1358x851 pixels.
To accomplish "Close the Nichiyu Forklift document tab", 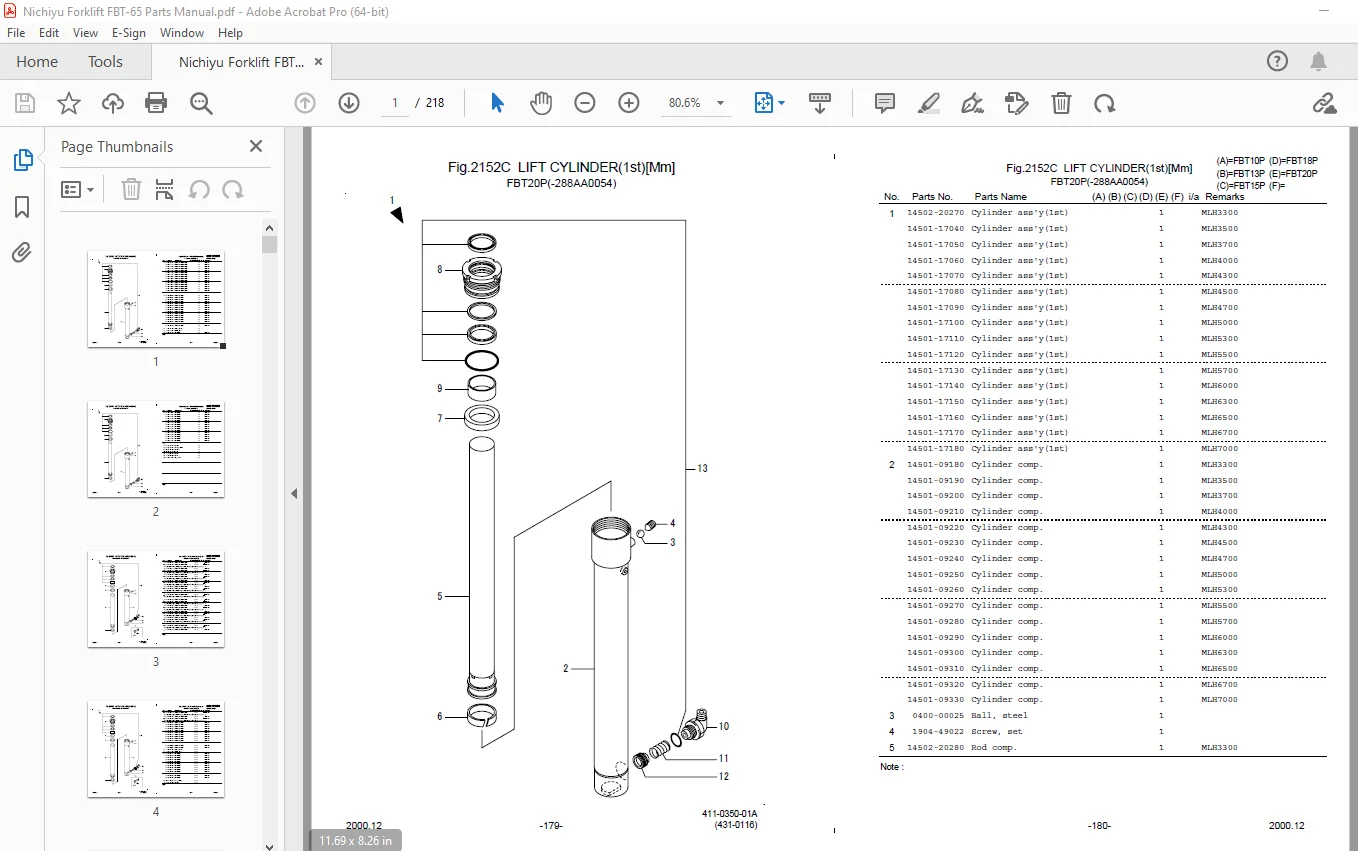I will pyautogui.click(x=319, y=62).
